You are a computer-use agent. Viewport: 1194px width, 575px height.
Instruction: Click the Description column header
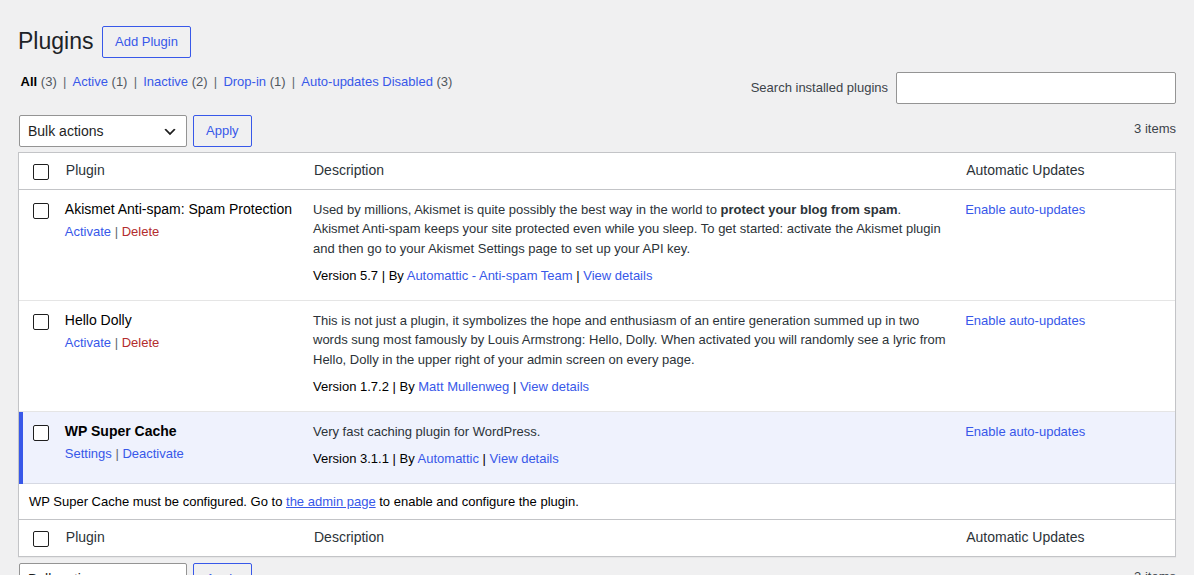(x=349, y=170)
